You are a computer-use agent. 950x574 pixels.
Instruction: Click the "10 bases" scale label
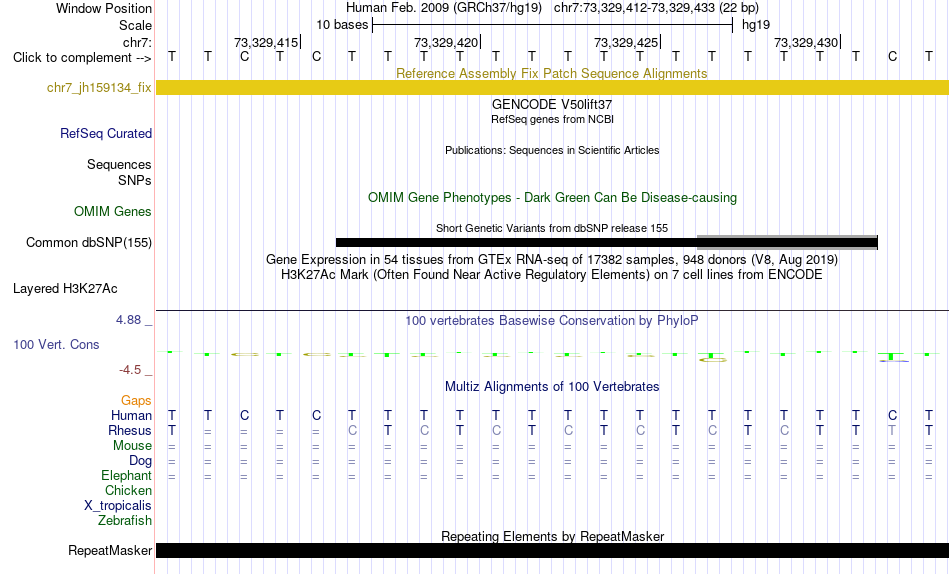click(x=342, y=25)
